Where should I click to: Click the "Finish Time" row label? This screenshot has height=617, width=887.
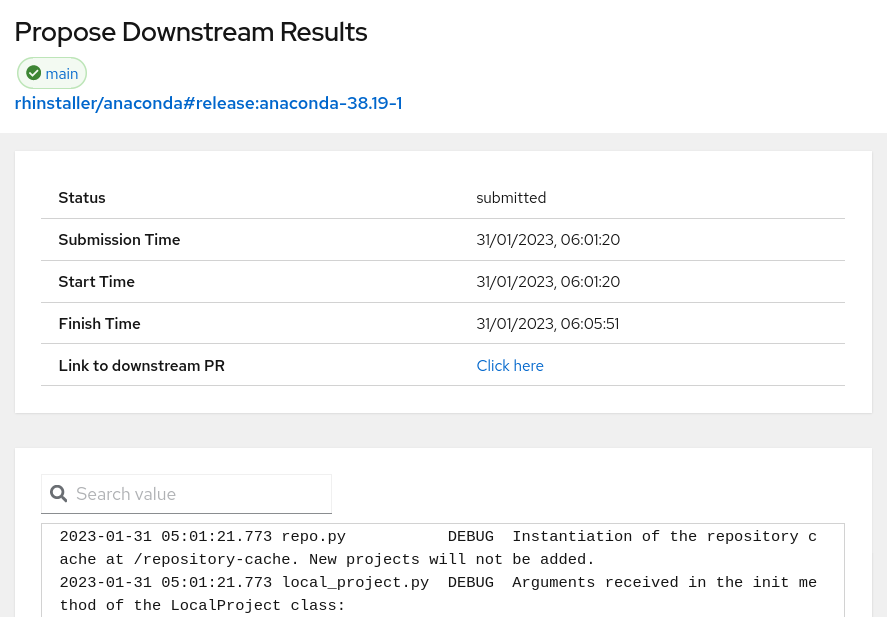99,324
